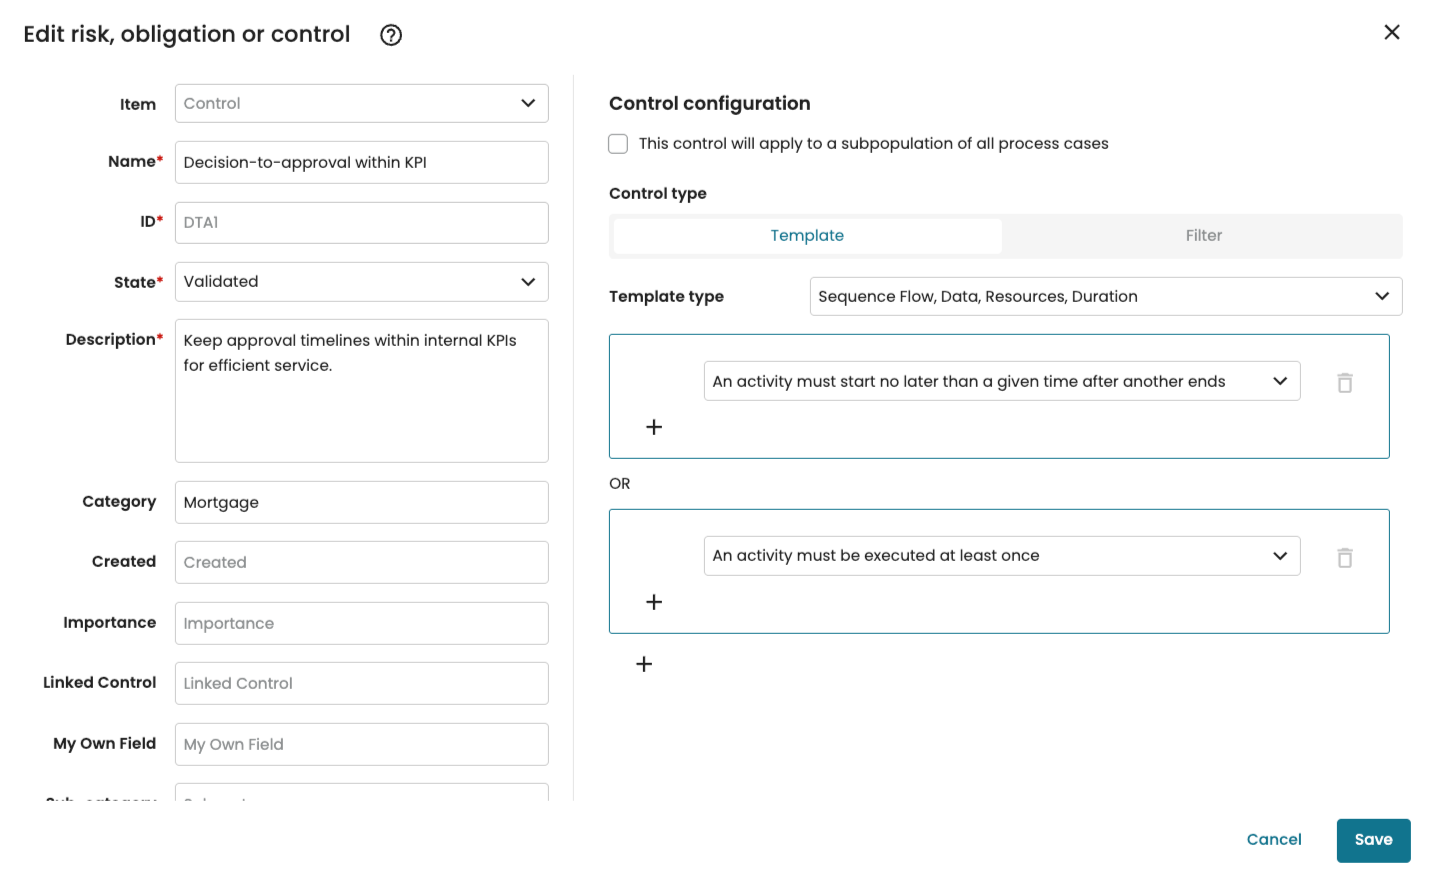The width and height of the screenshot is (1436, 876).
Task: Click plus icon inside first rule box
Action: [x=654, y=427]
